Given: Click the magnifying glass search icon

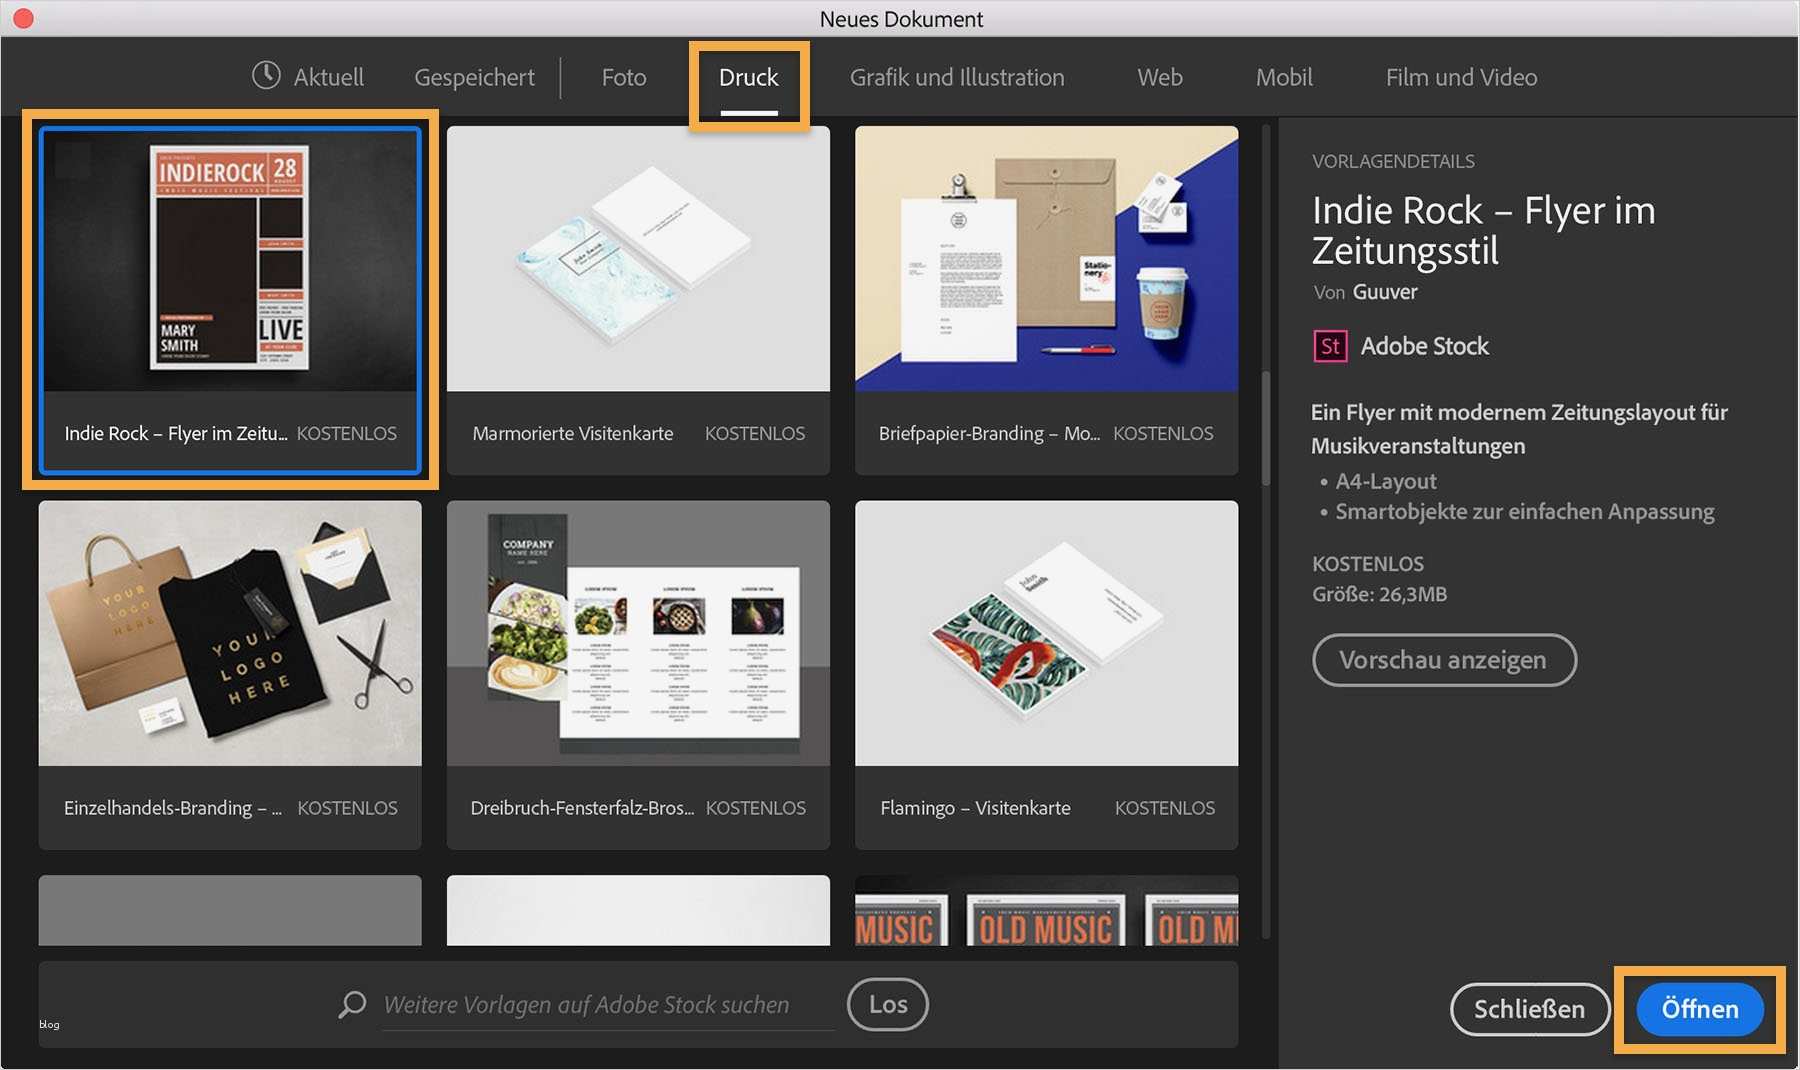Looking at the screenshot, I should [352, 1004].
